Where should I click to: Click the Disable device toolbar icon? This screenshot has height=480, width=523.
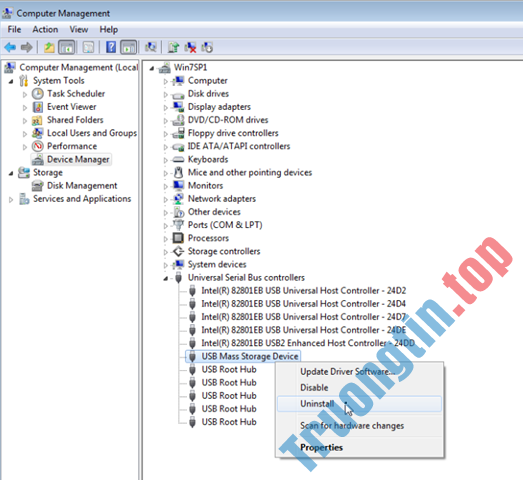(x=207, y=47)
